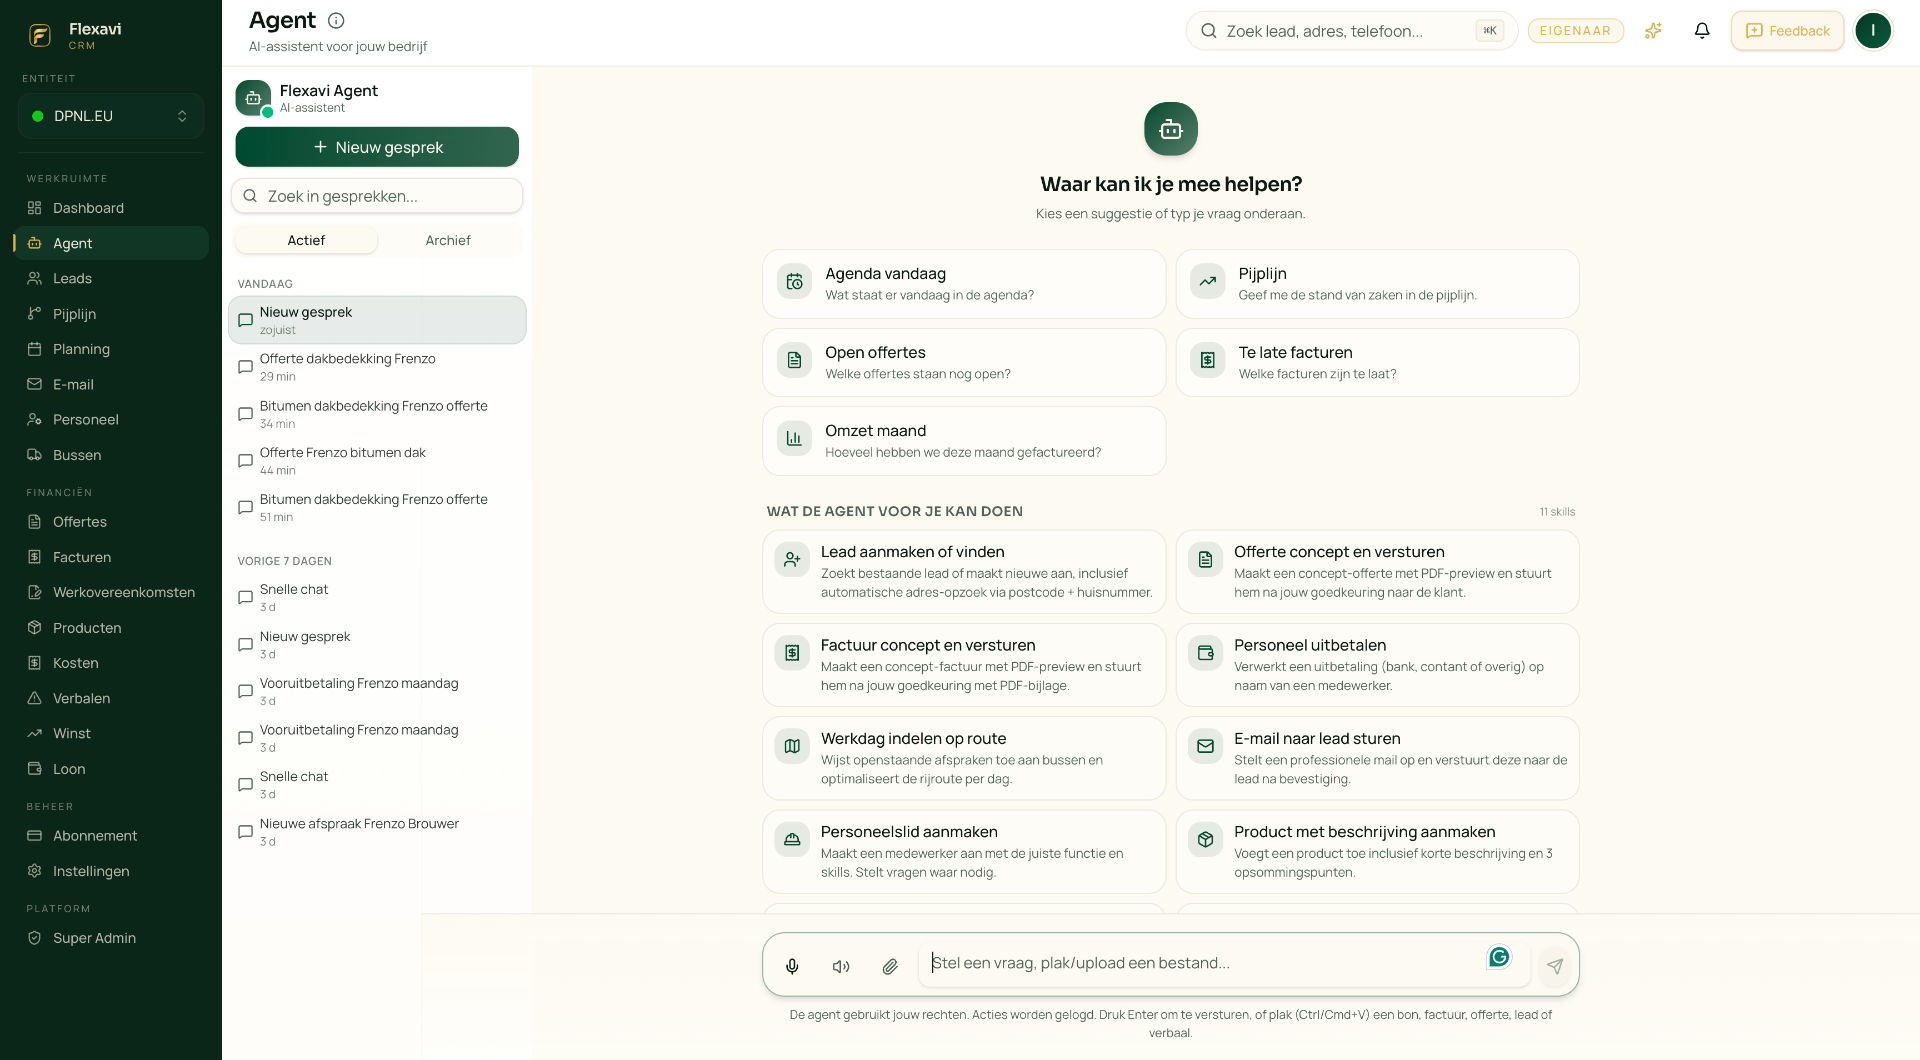
Task: Click the Pijplijn trend icon card
Action: coord(1208,283)
